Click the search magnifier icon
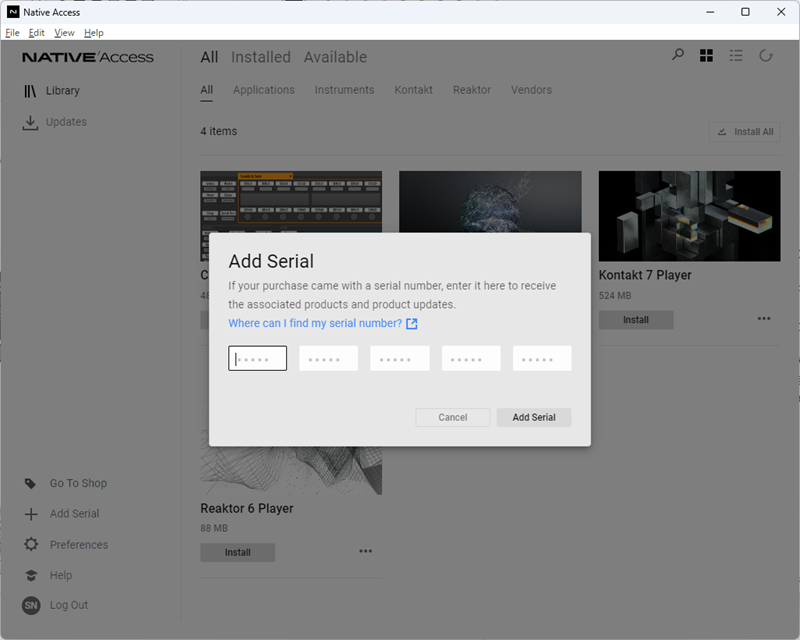The width and height of the screenshot is (800, 640). click(678, 55)
